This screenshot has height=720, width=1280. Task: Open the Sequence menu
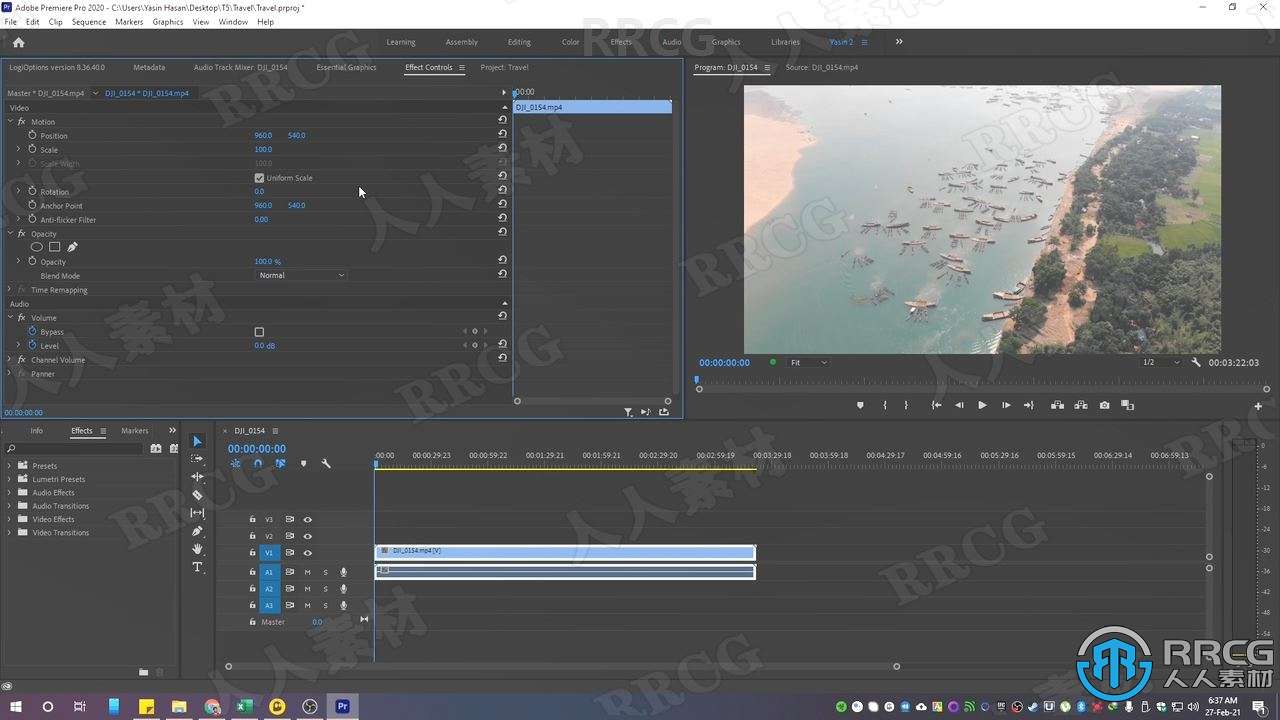pyautogui.click(x=89, y=21)
